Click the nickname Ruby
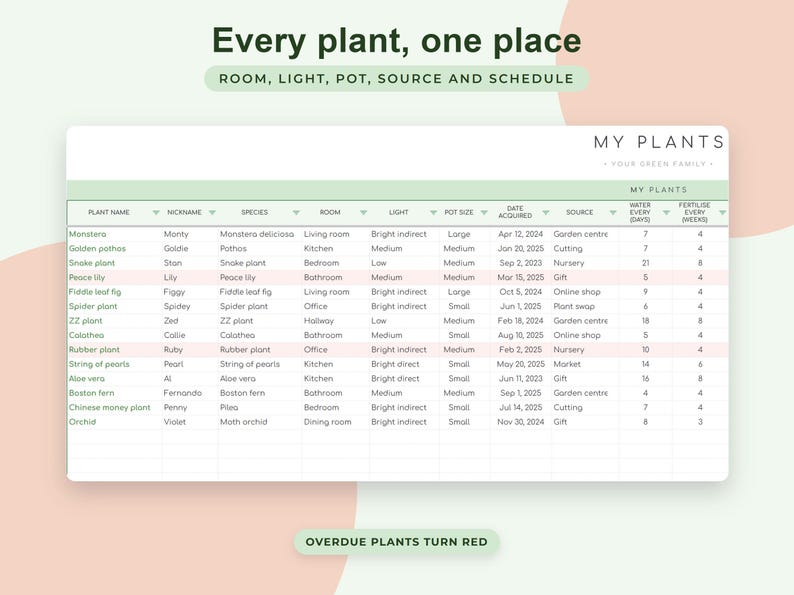This screenshot has width=794, height=595. pos(173,349)
